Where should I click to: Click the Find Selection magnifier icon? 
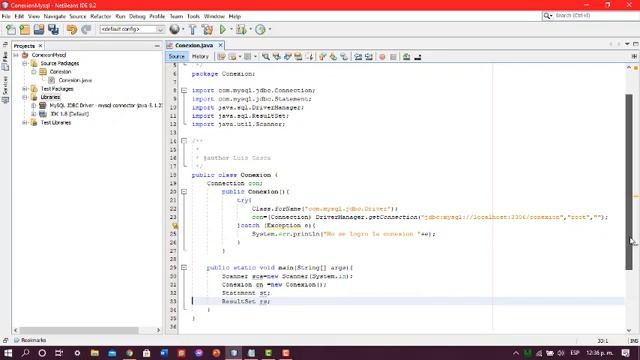click(x=266, y=57)
